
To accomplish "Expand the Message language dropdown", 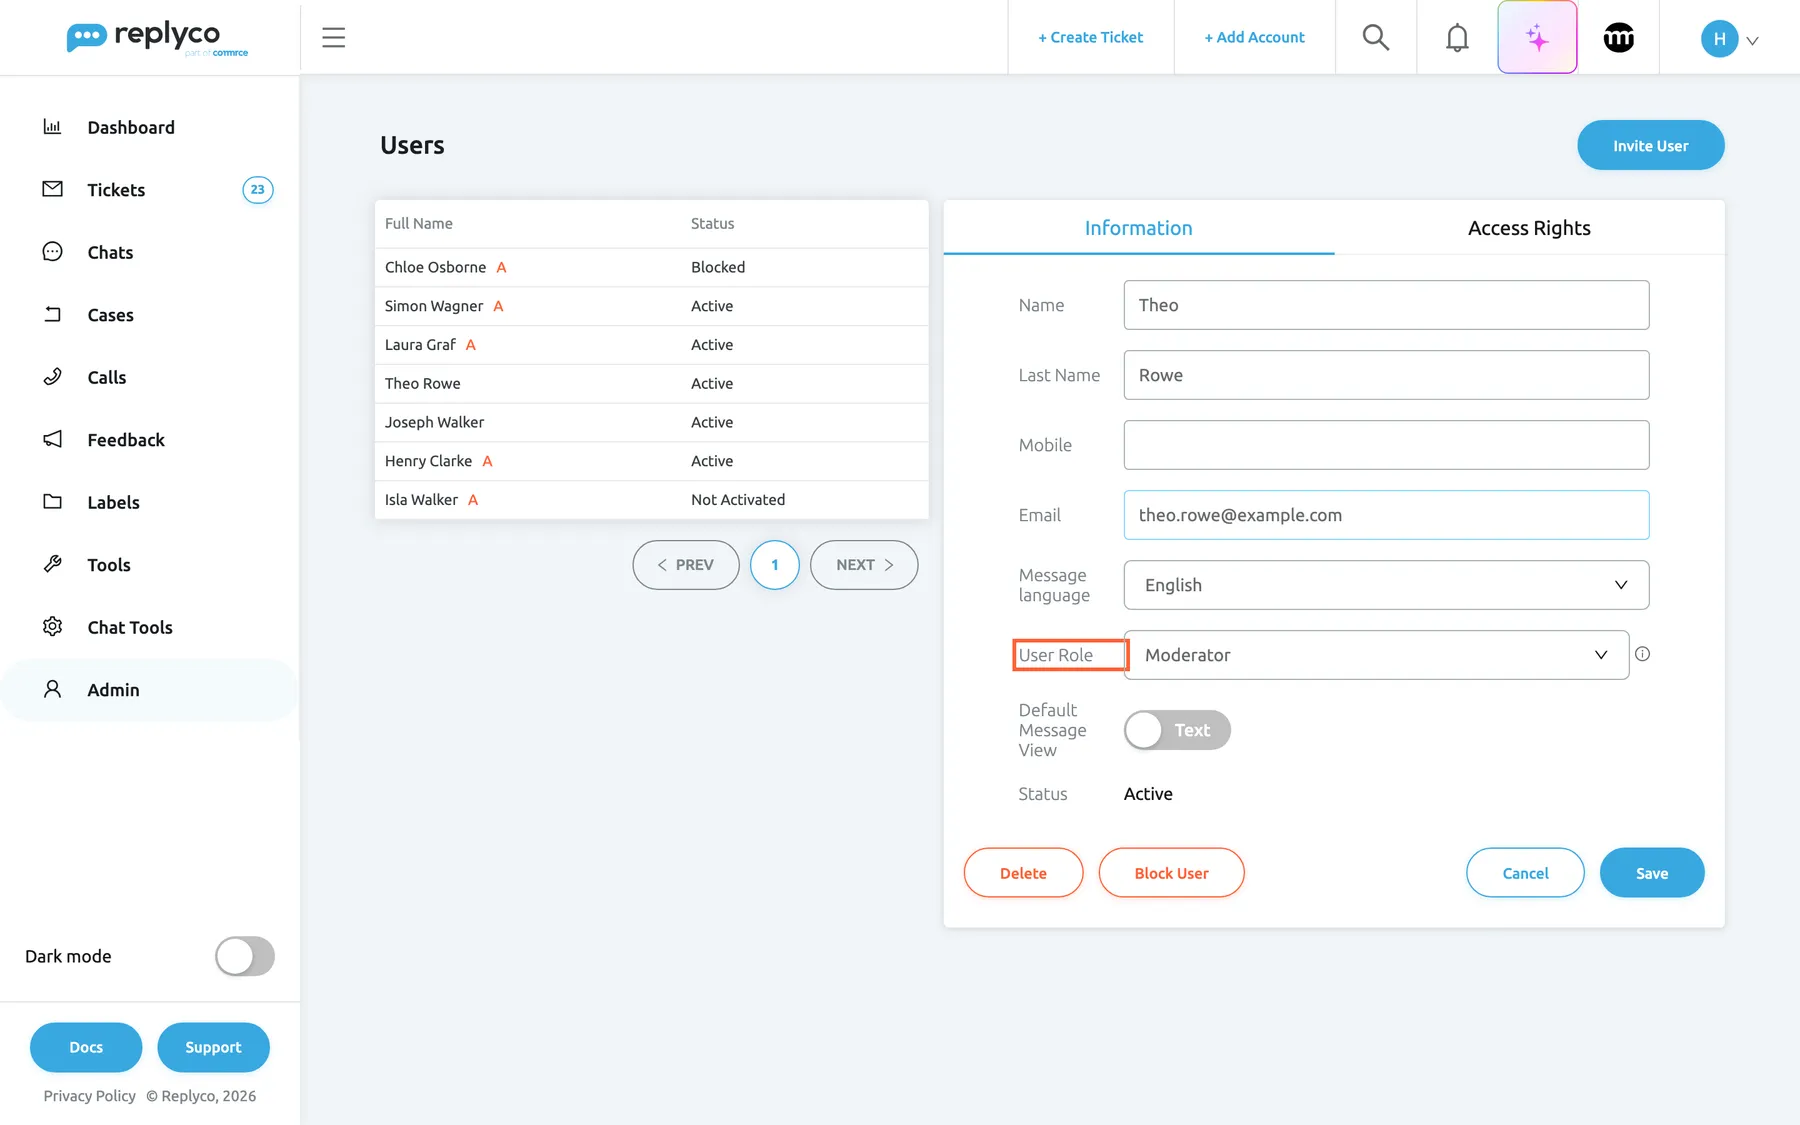I will pyautogui.click(x=1386, y=585).
